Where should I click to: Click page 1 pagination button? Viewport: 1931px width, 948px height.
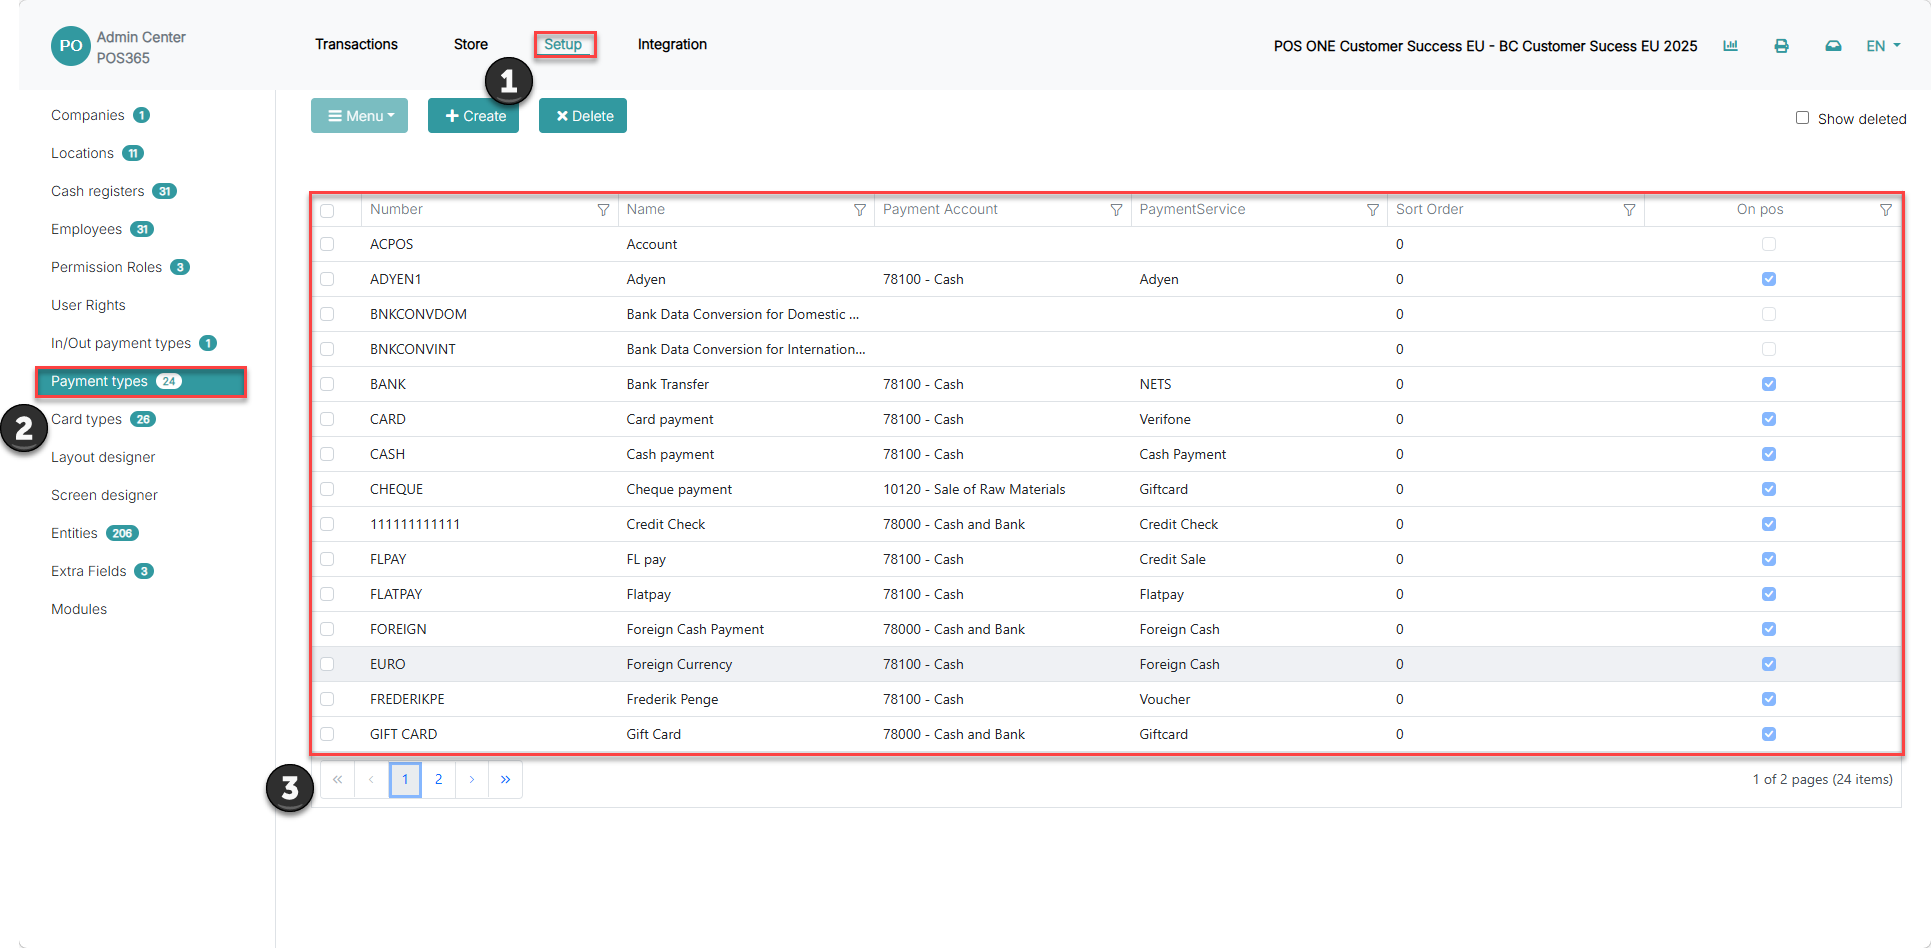405,779
